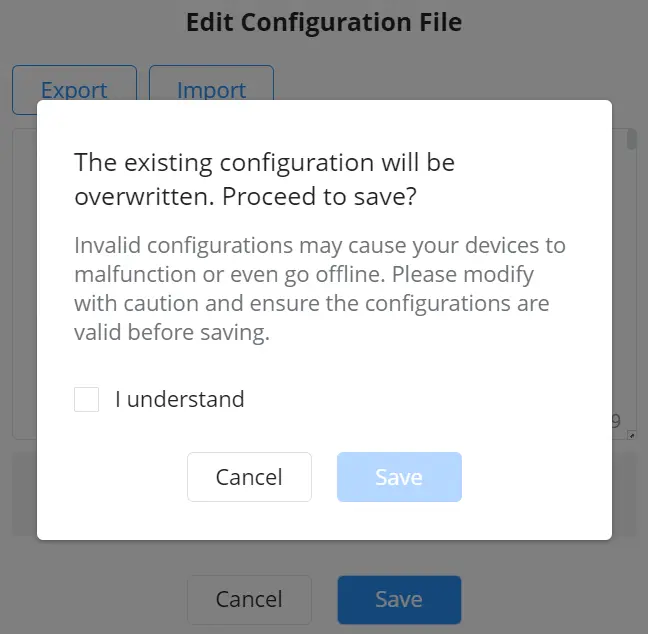Viewport: 648px width, 634px height.
Task: Click the dimmed Cancel button below the dialog
Action: (249, 599)
